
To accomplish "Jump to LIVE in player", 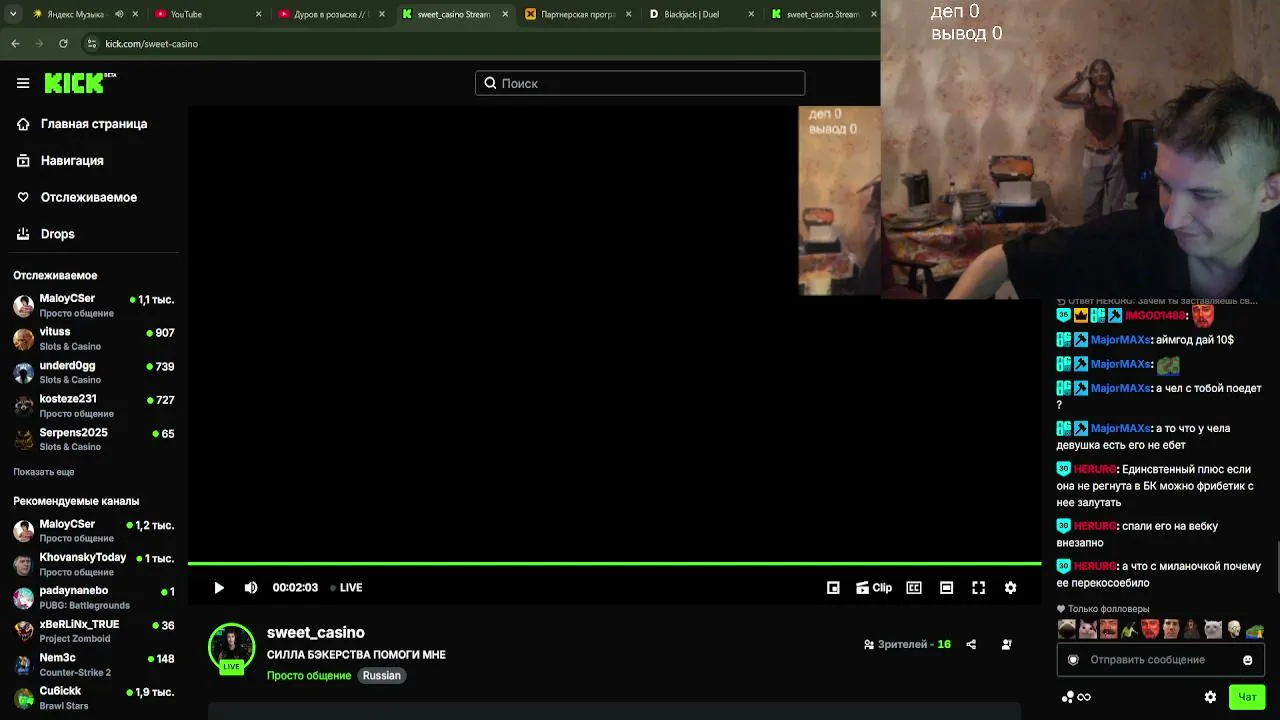I will (346, 588).
